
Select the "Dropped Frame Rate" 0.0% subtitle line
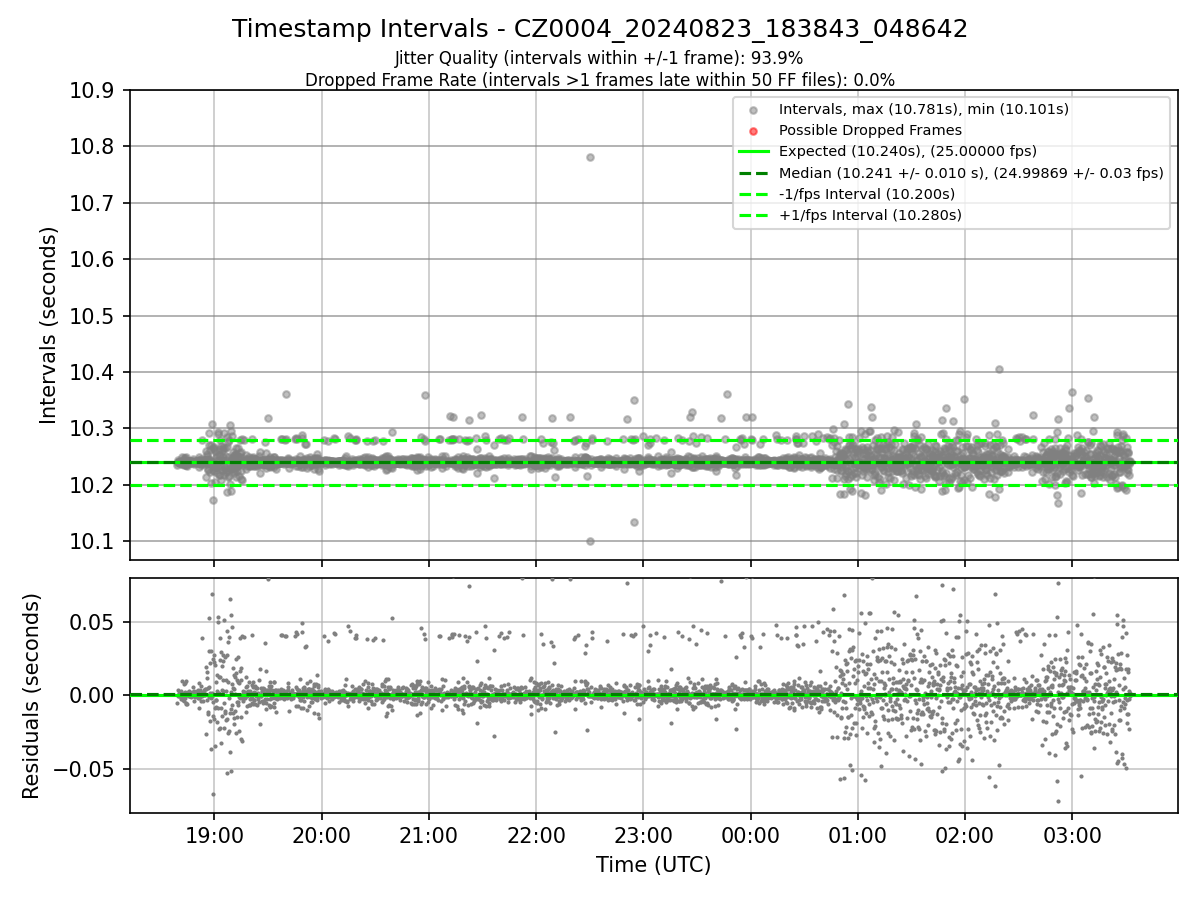pos(600,80)
